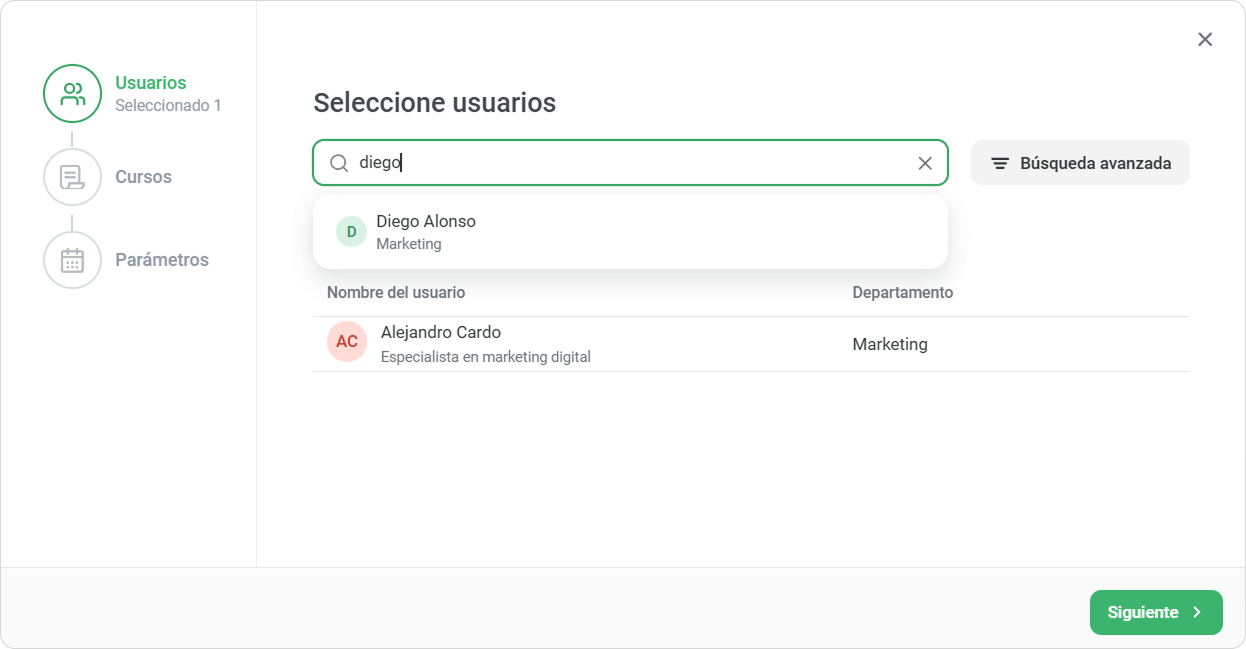Open Búsqueda avanzada options
1246x649 pixels.
point(1080,163)
